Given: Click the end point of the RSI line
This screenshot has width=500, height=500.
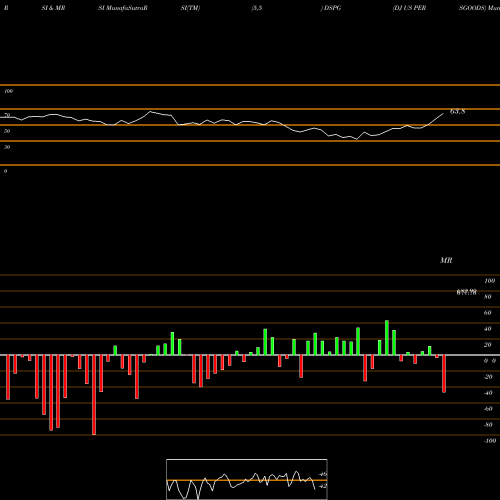Looking at the screenshot, I should [x=443, y=114].
